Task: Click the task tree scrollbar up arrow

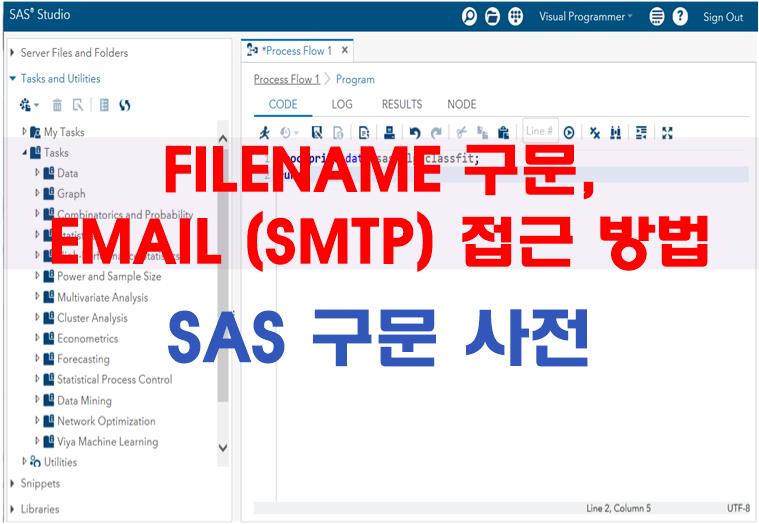Action: (x=223, y=138)
